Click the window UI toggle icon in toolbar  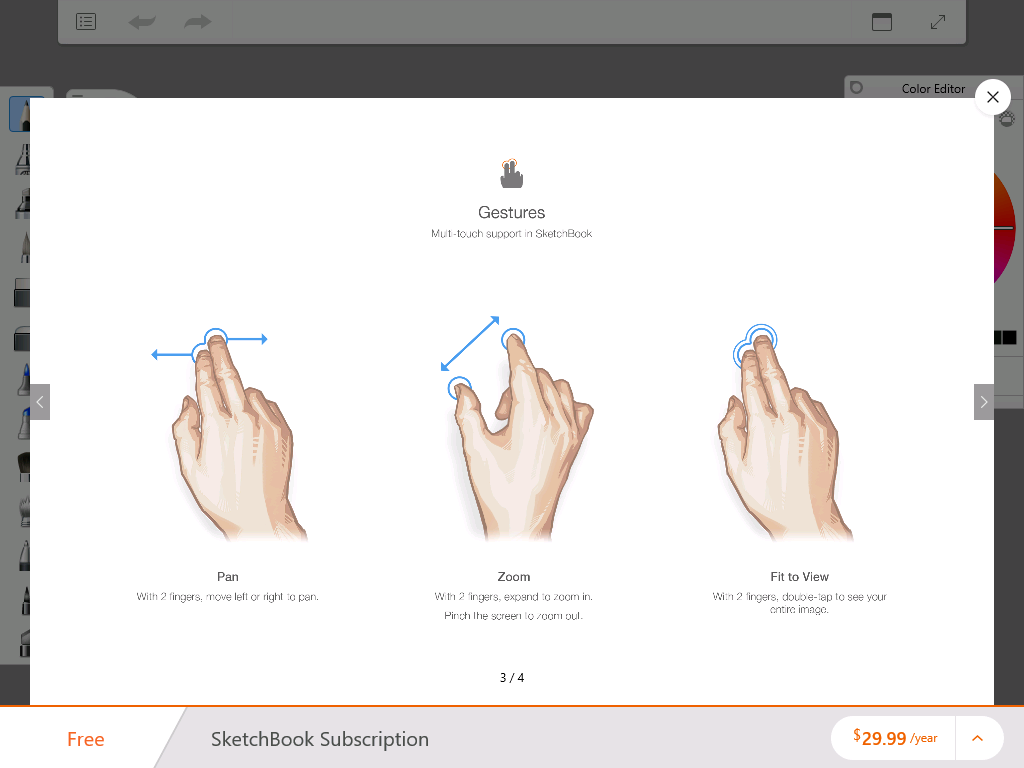[x=882, y=22]
